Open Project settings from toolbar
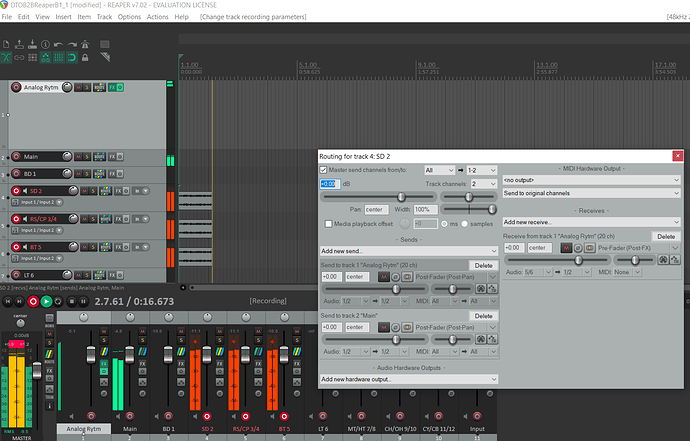The width and height of the screenshot is (690, 441). (45, 44)
